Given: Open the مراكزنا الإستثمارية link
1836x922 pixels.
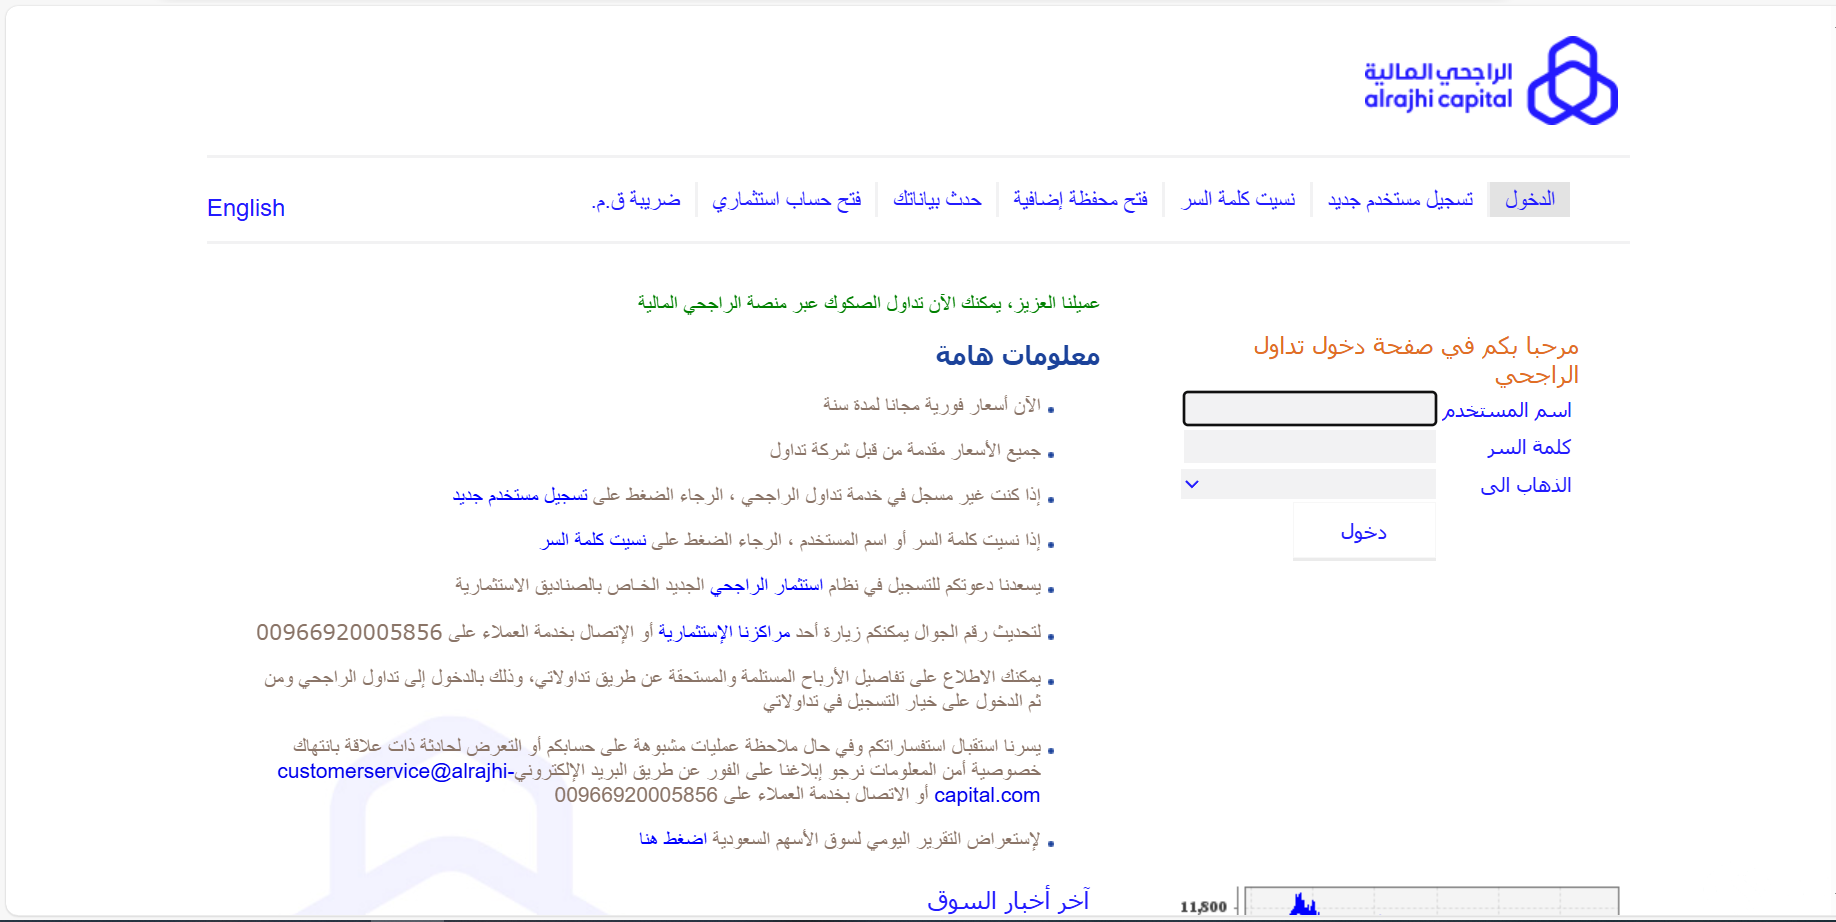Looking at the screenshot, I should pyautogui.click(x=724, y=632).
